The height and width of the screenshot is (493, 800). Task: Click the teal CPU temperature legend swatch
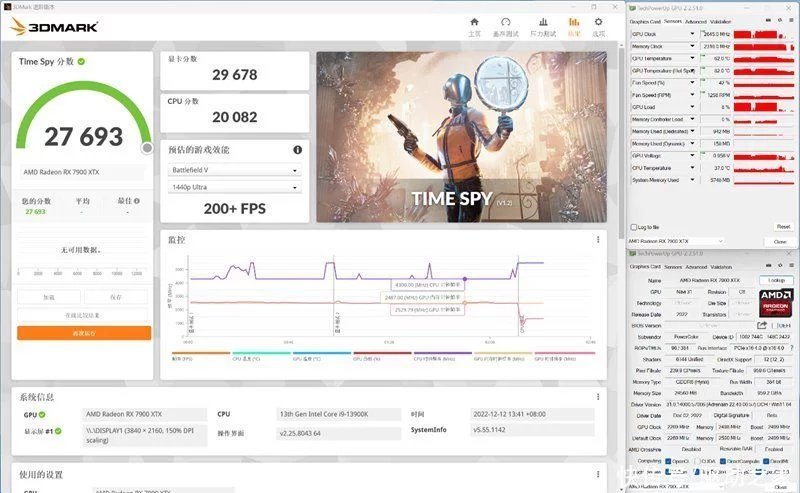(261, 353)
